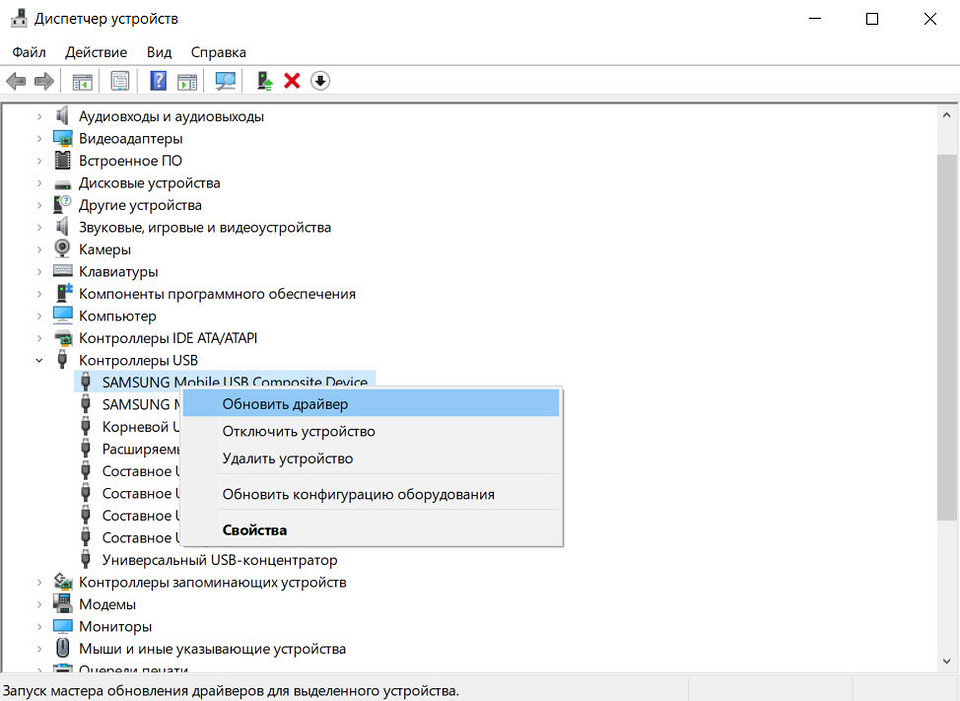The width and height of the screenshot is (960, 701).
Task: Open the Действие menu
Action: 96,52
